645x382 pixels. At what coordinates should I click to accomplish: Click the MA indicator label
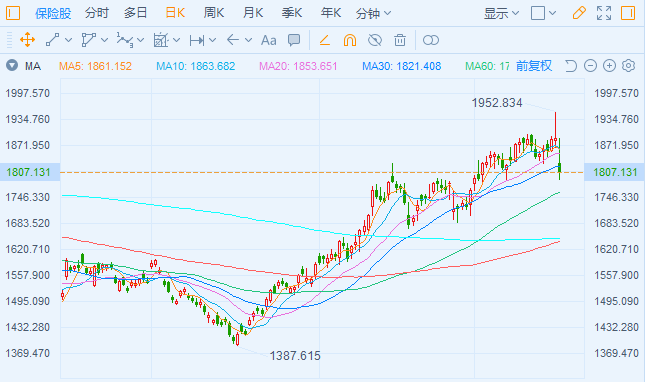(32, 66)
